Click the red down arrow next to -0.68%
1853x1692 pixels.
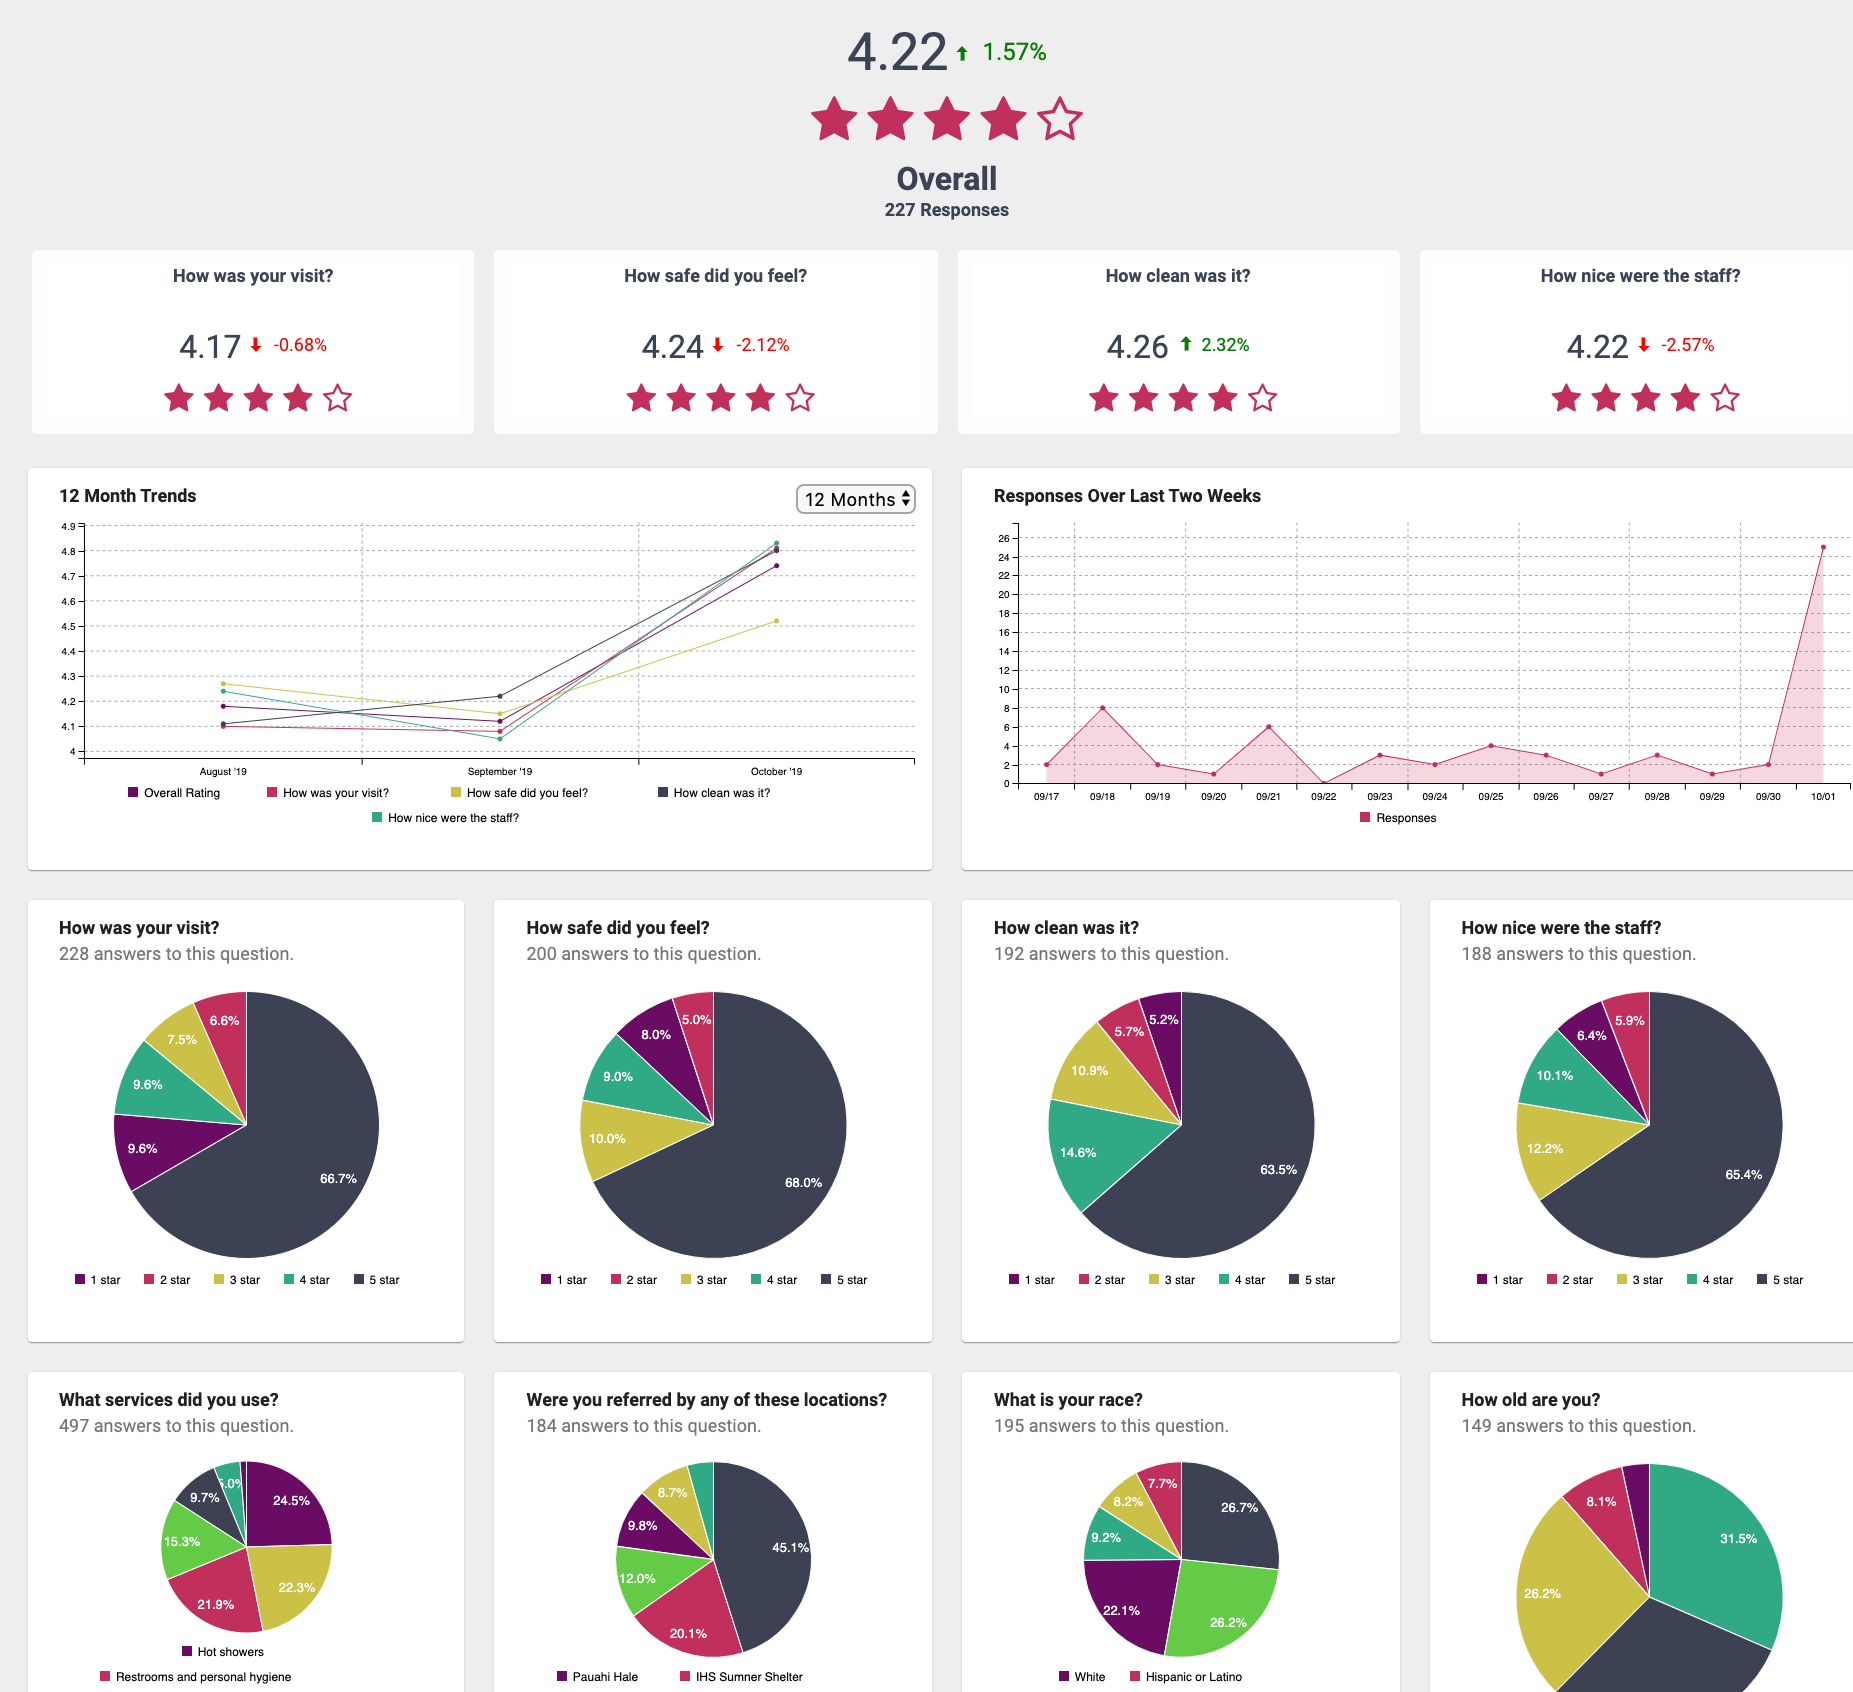point(254,345)
